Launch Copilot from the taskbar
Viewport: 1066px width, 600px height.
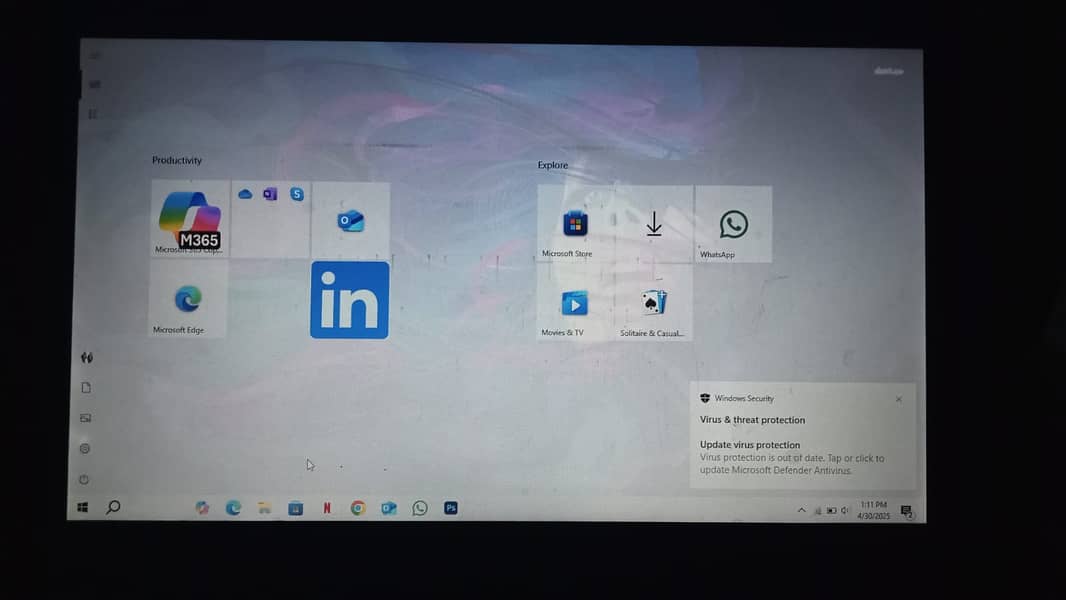tap(202, 508)
